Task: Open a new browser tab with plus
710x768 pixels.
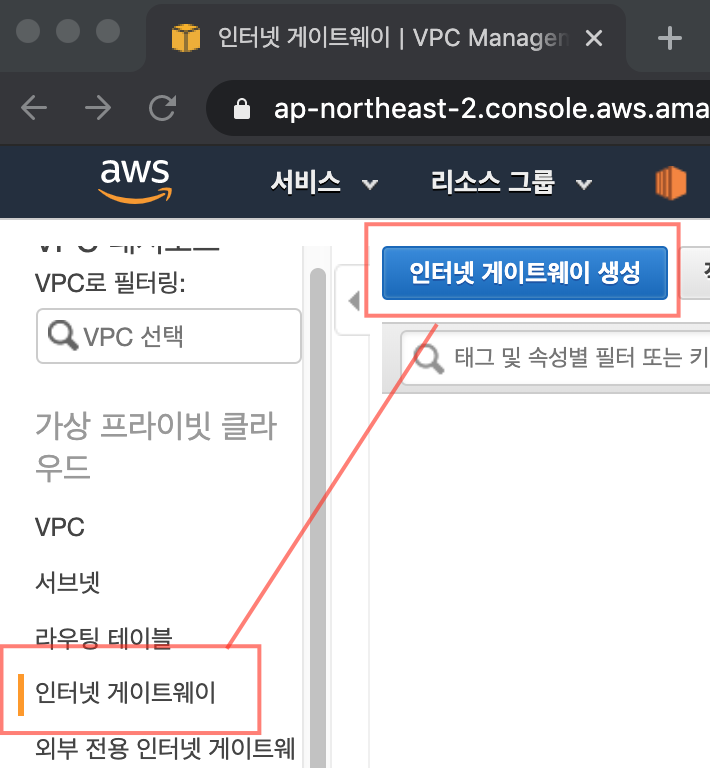Action: 669,38
